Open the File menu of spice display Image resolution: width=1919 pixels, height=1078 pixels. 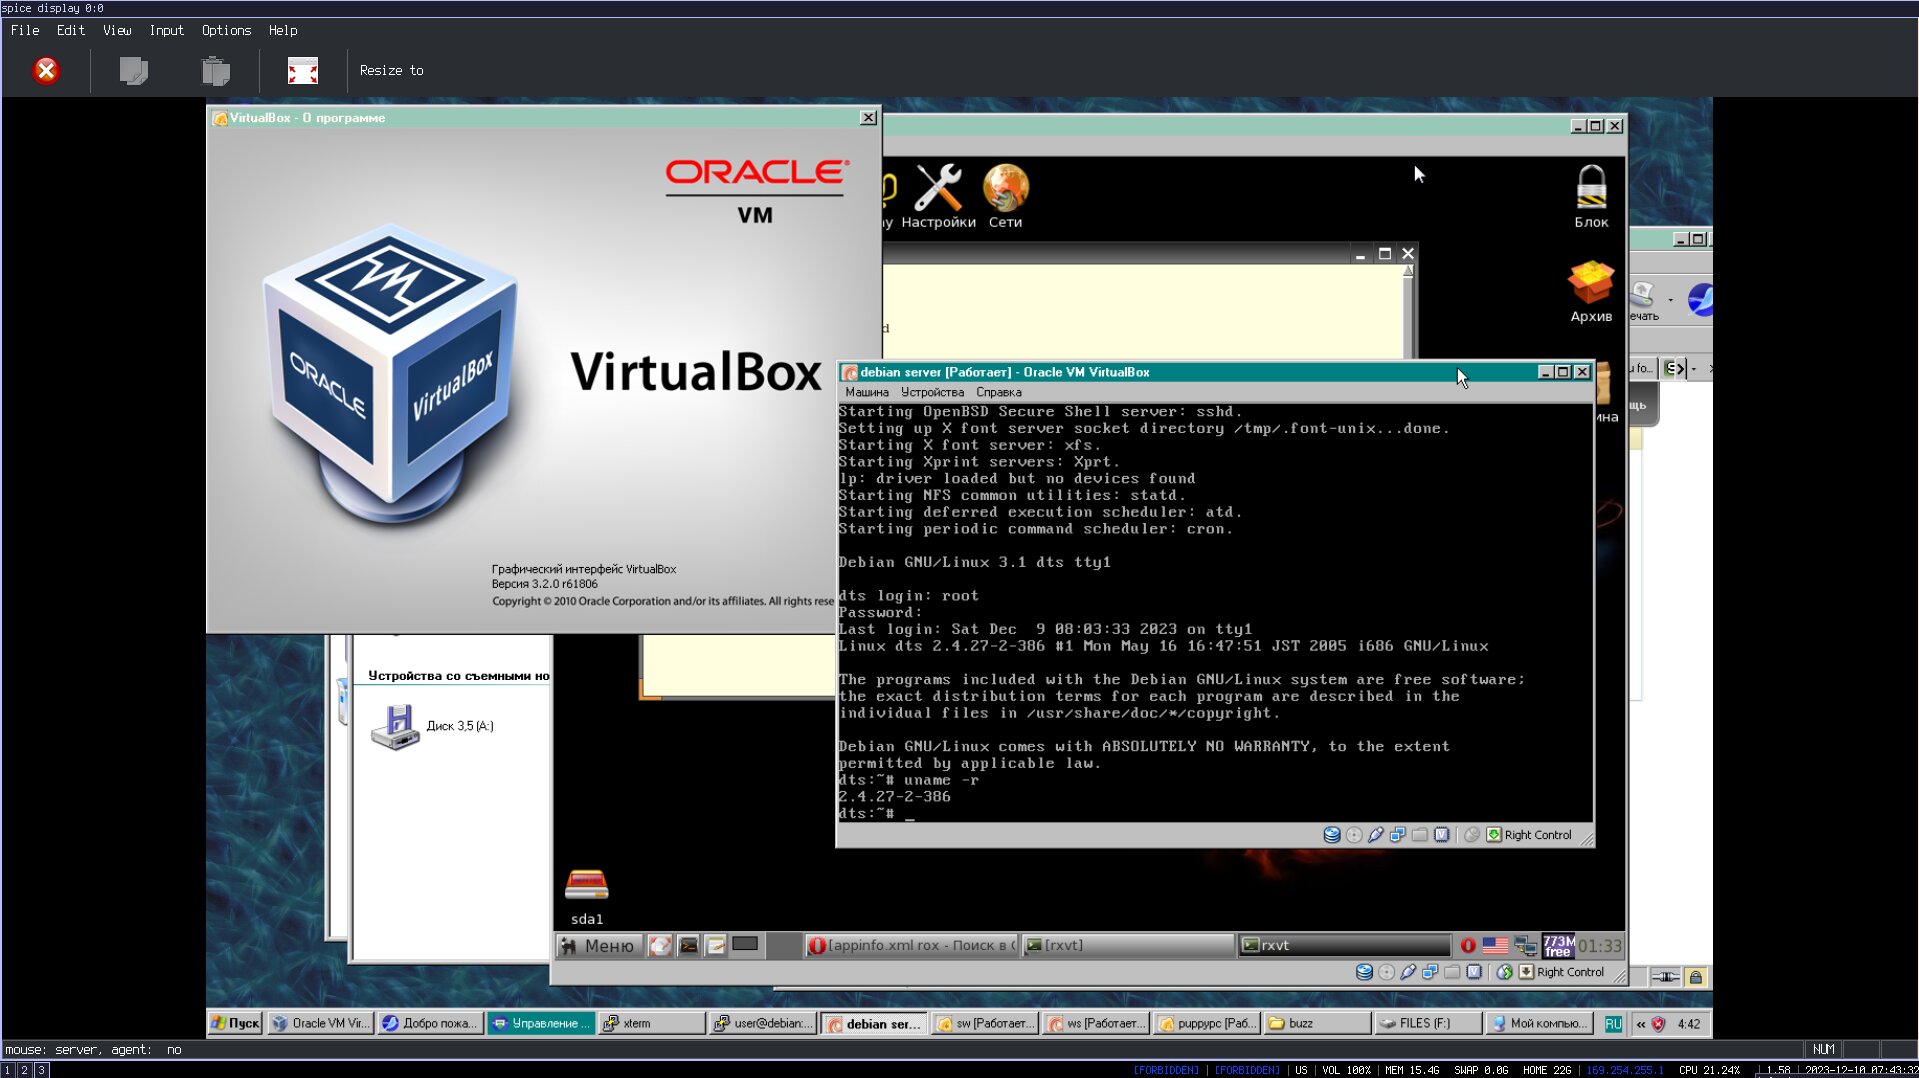(25, 30)
